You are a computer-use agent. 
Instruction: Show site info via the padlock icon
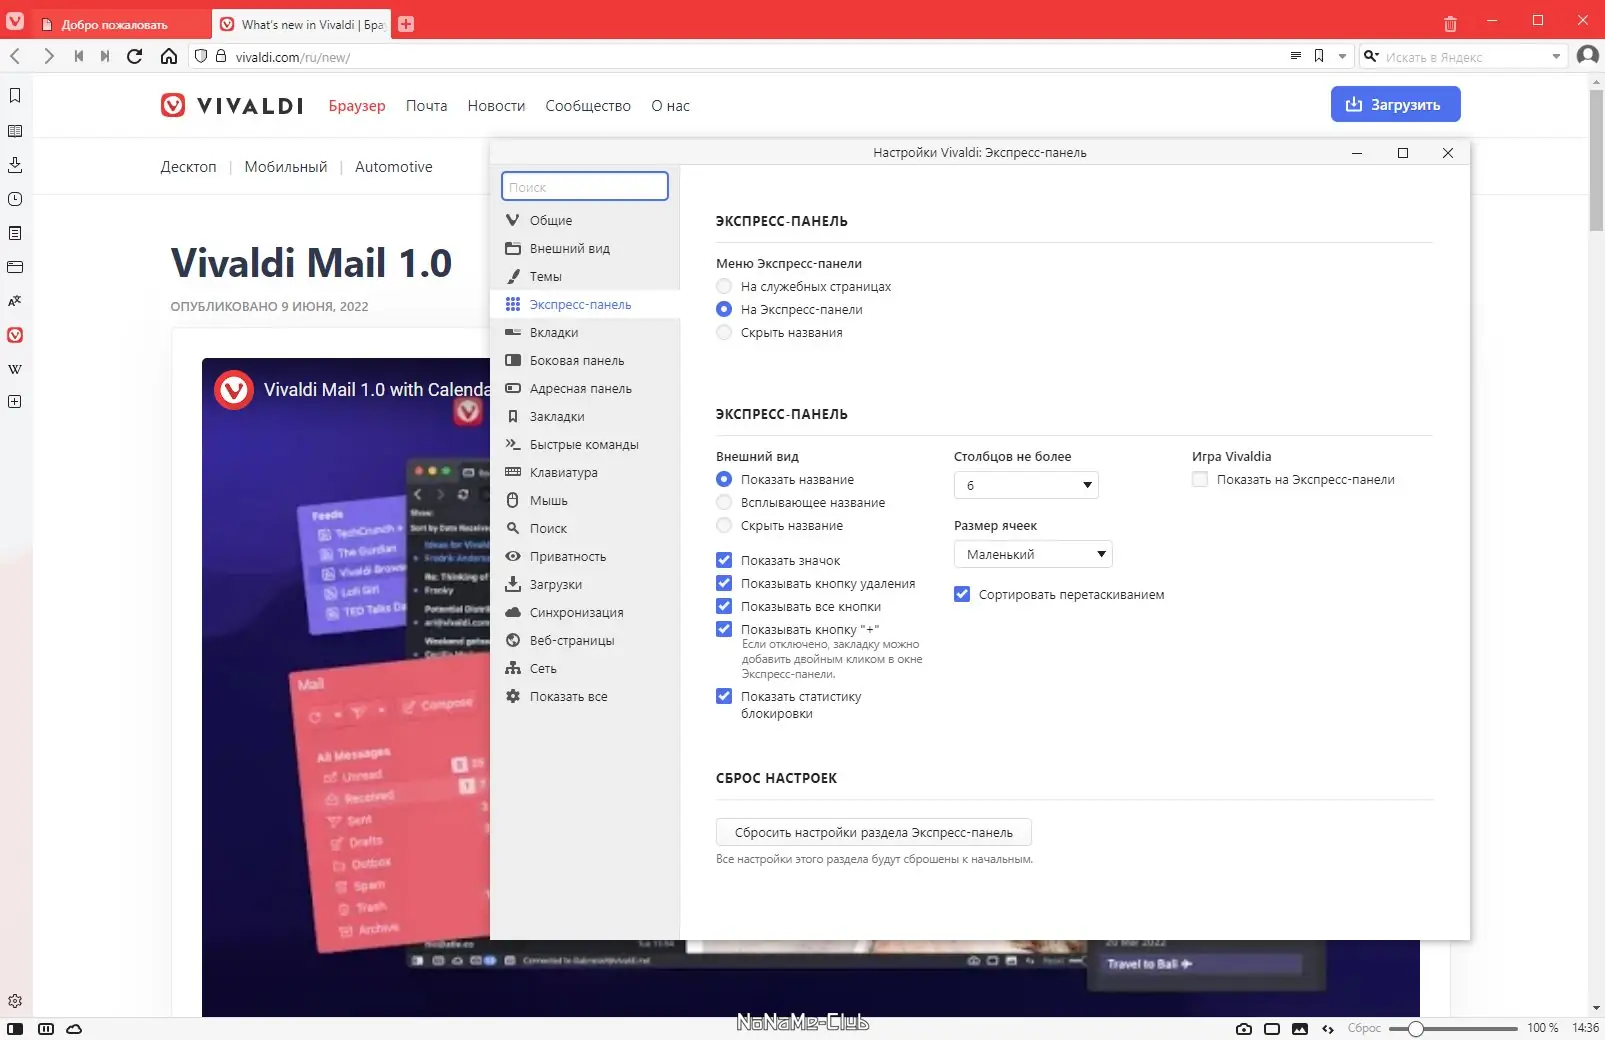221,56
